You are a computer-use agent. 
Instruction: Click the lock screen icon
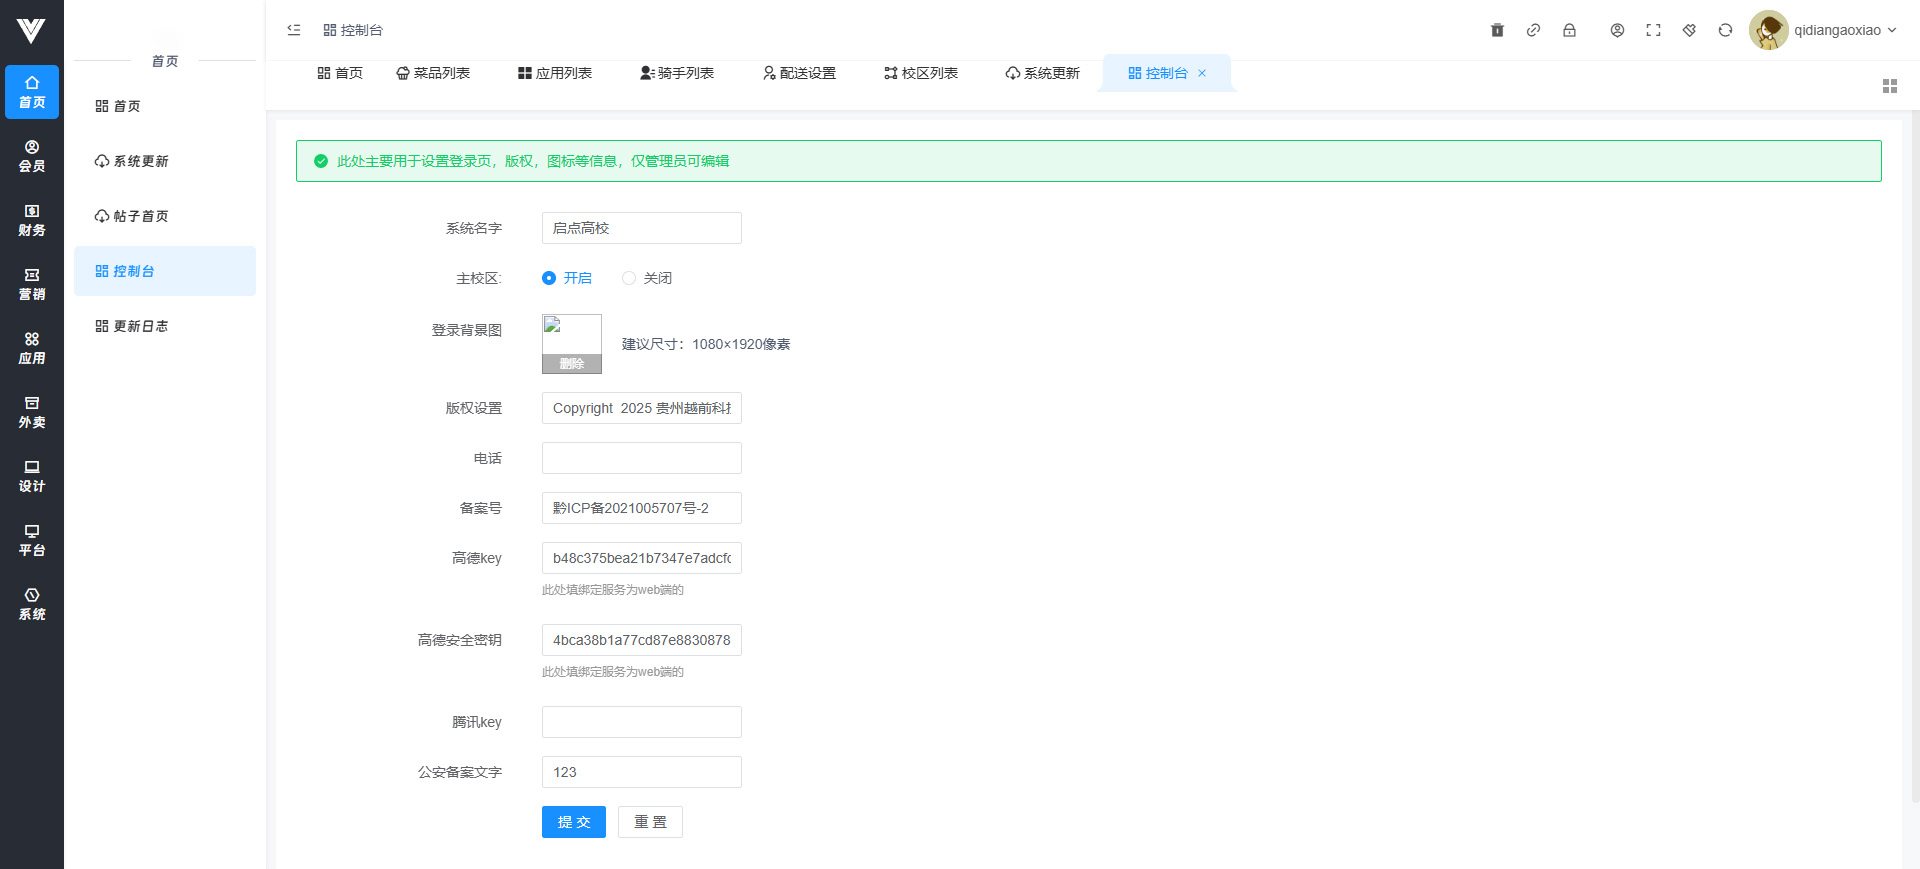pyautogui.click(x=1569, y=30)
